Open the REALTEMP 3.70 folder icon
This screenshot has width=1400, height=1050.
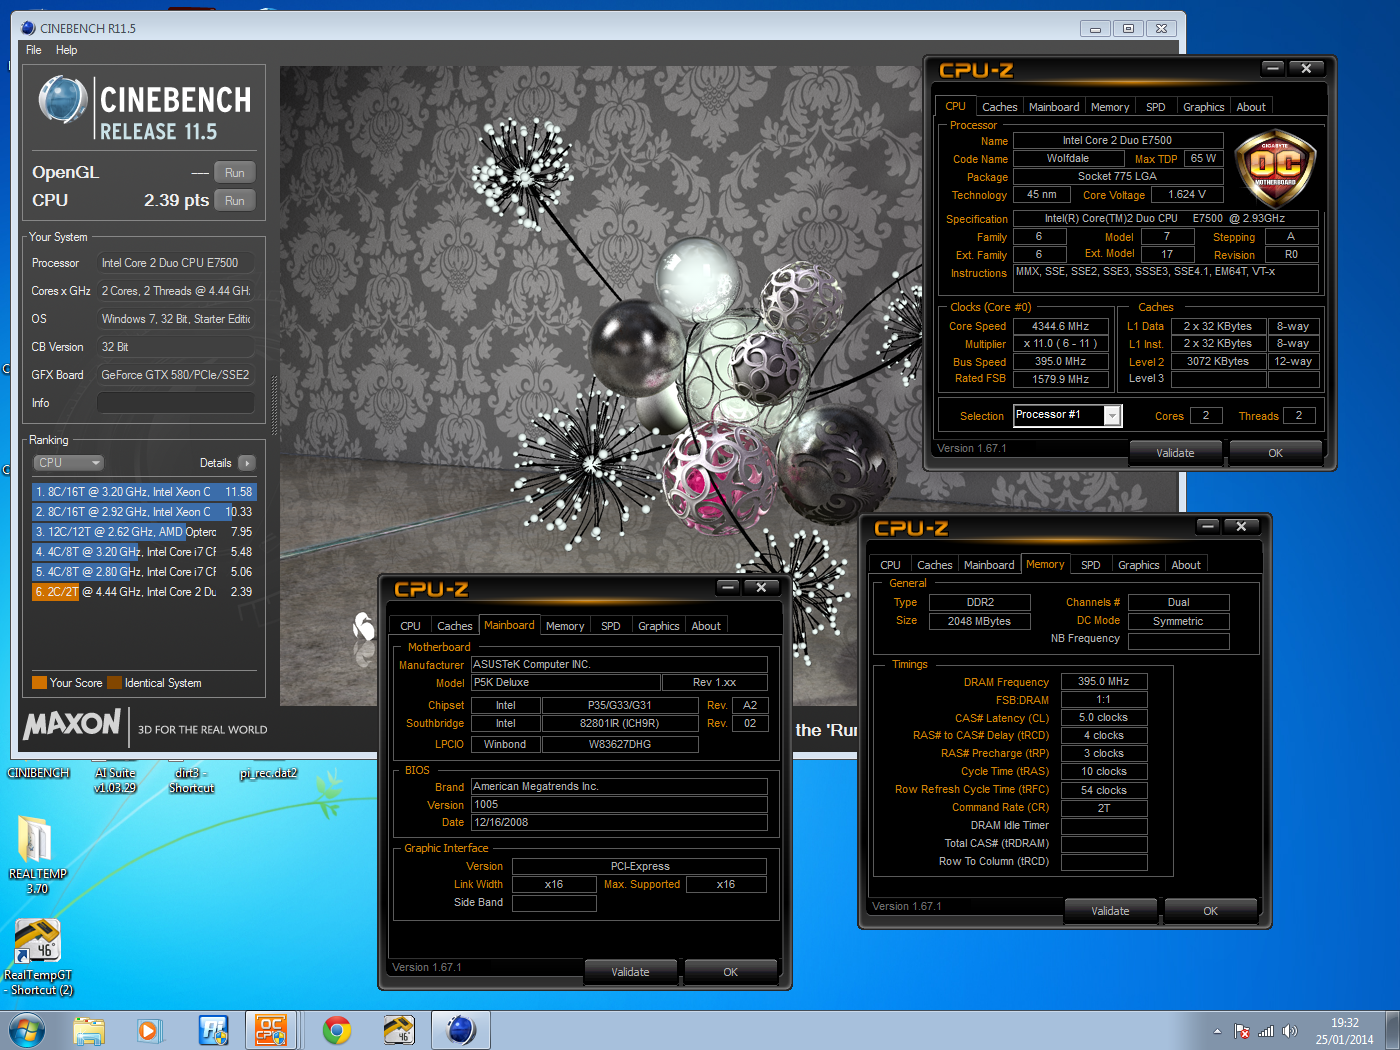tap(37, 852)
